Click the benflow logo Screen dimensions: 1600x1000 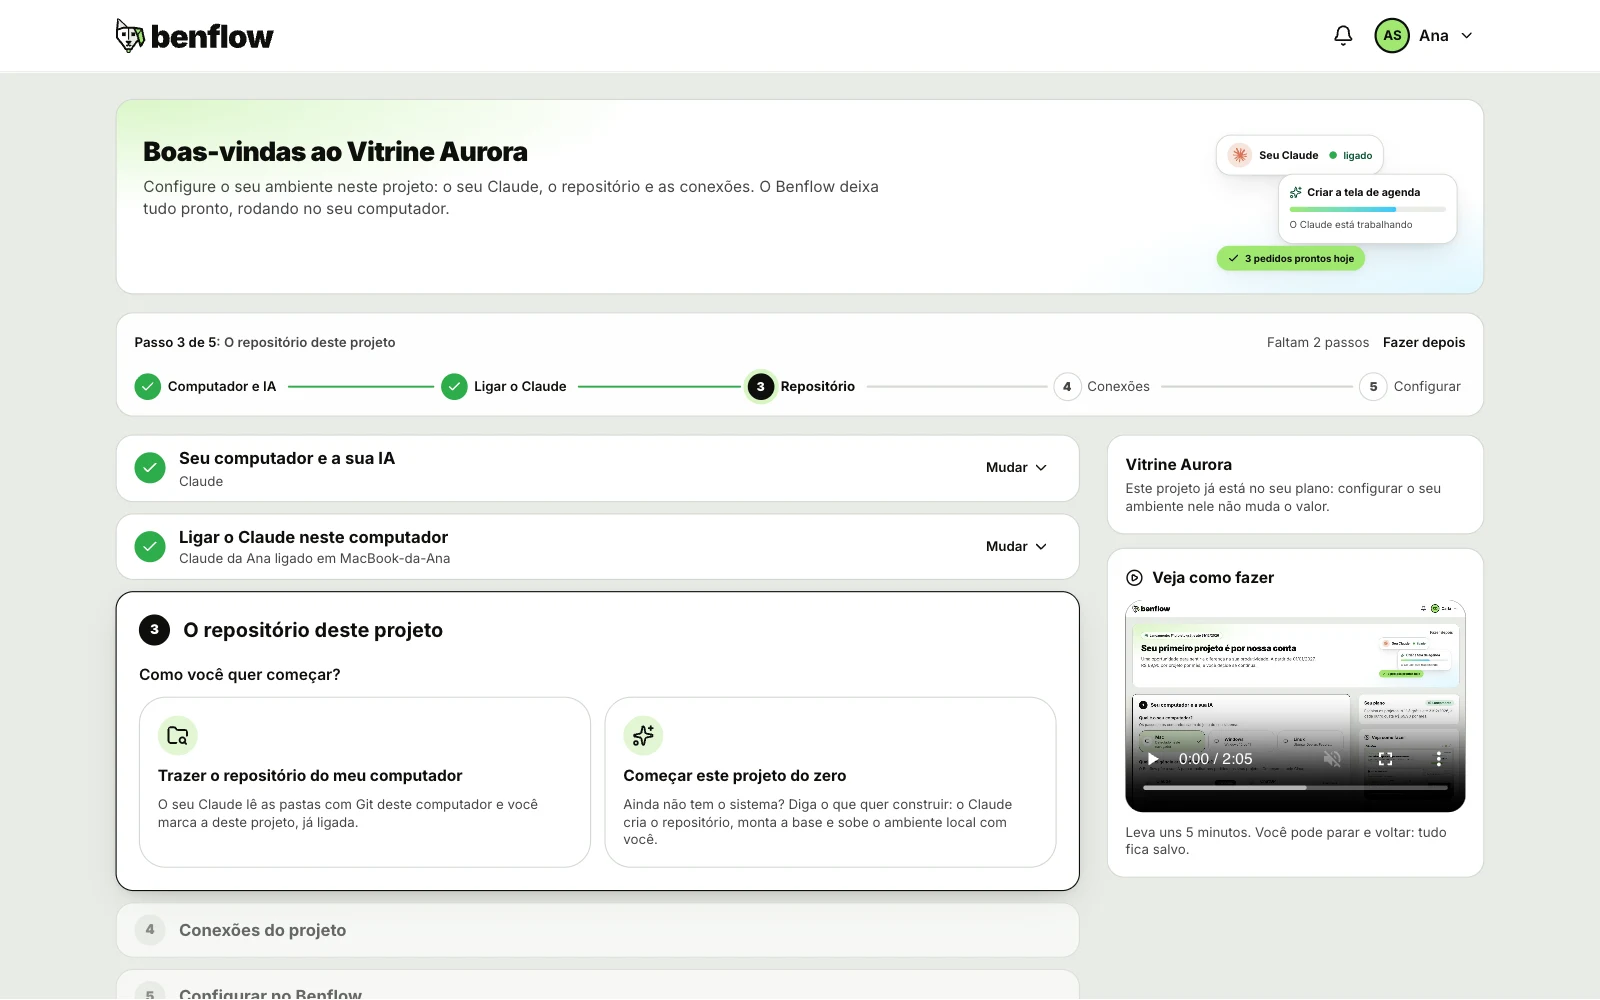click(x=194, y=36)
